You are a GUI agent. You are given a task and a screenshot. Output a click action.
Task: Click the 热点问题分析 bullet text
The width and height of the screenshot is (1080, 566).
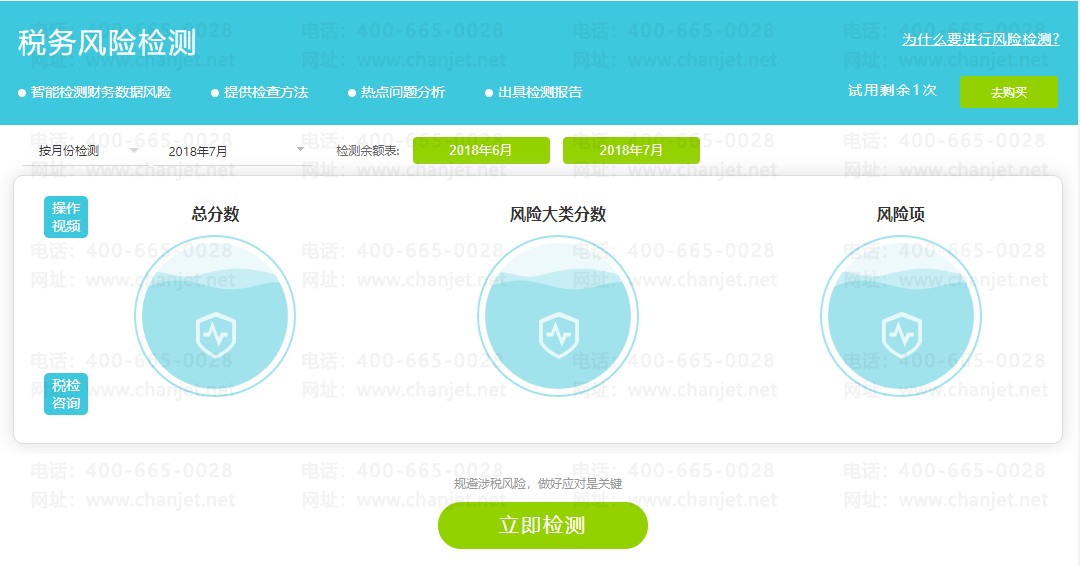pos(403,92)
